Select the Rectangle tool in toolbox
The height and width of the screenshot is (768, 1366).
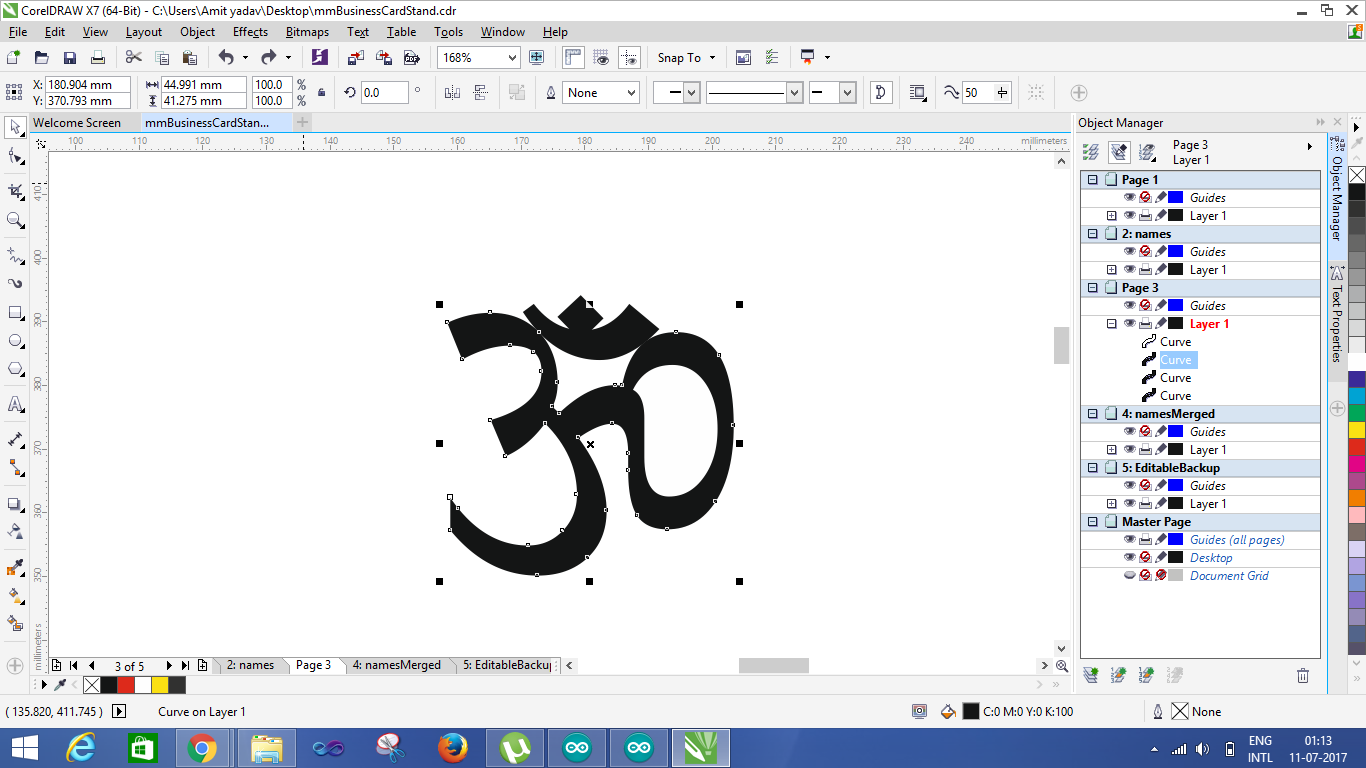coord(15,312)
